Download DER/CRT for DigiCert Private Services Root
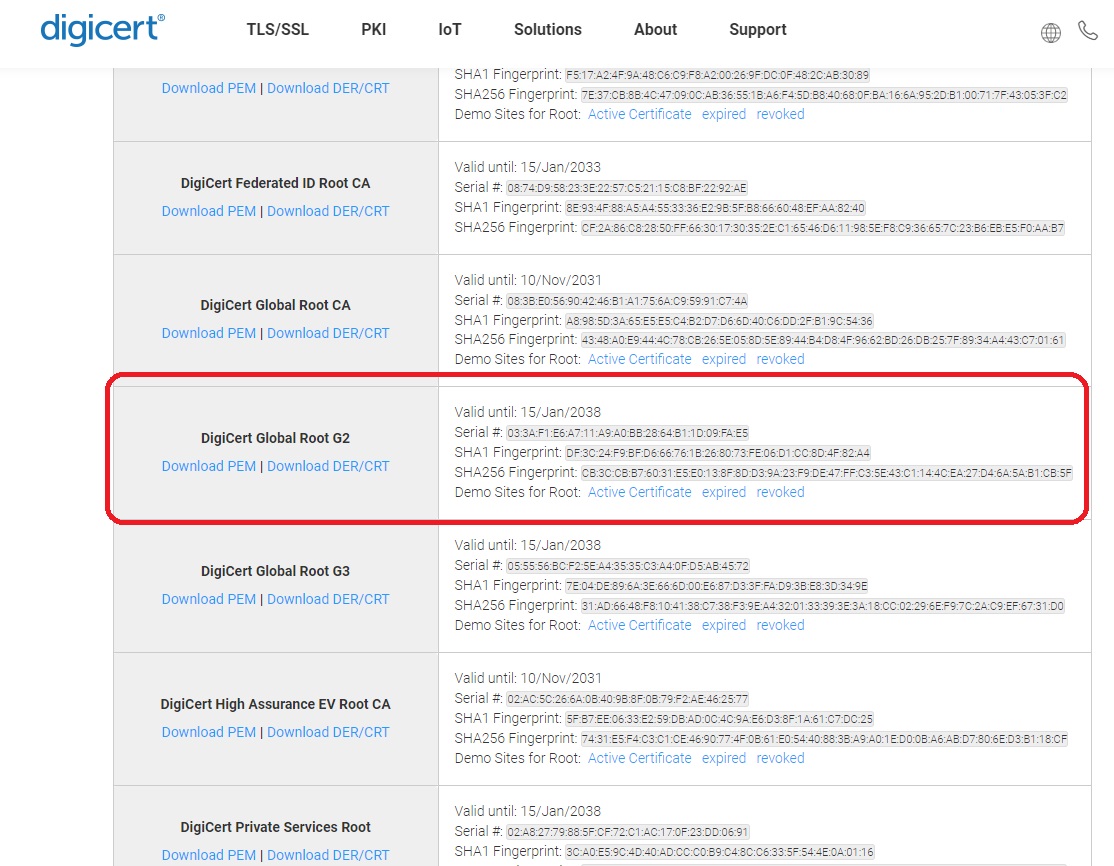 [328, 855]
